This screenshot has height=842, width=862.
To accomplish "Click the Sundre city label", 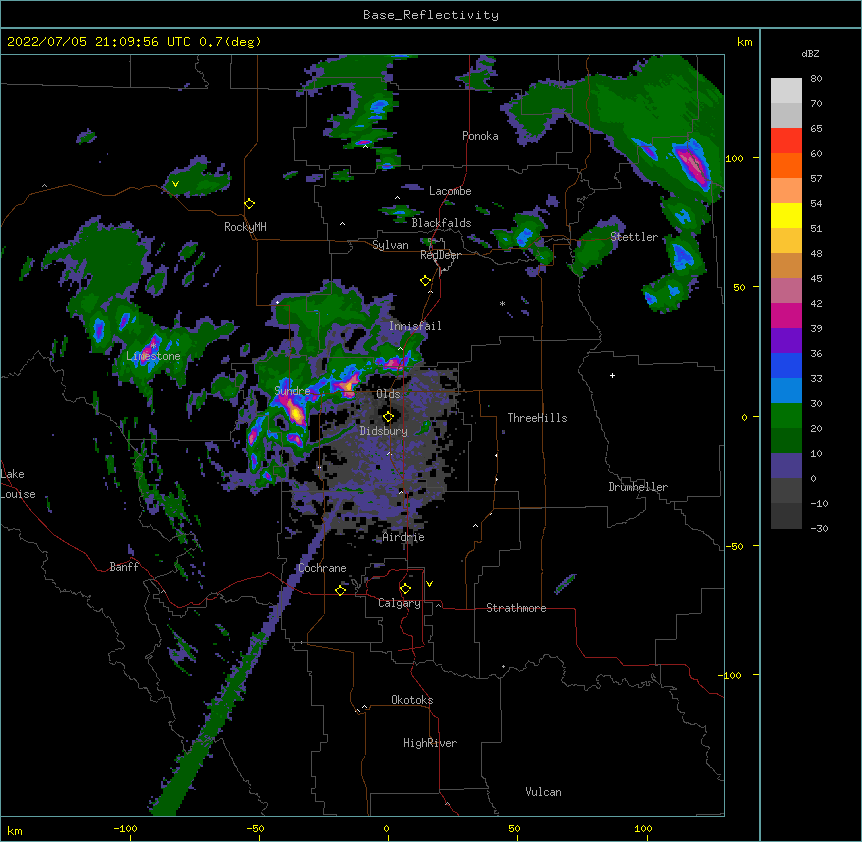I will click(x=292, y=391).
